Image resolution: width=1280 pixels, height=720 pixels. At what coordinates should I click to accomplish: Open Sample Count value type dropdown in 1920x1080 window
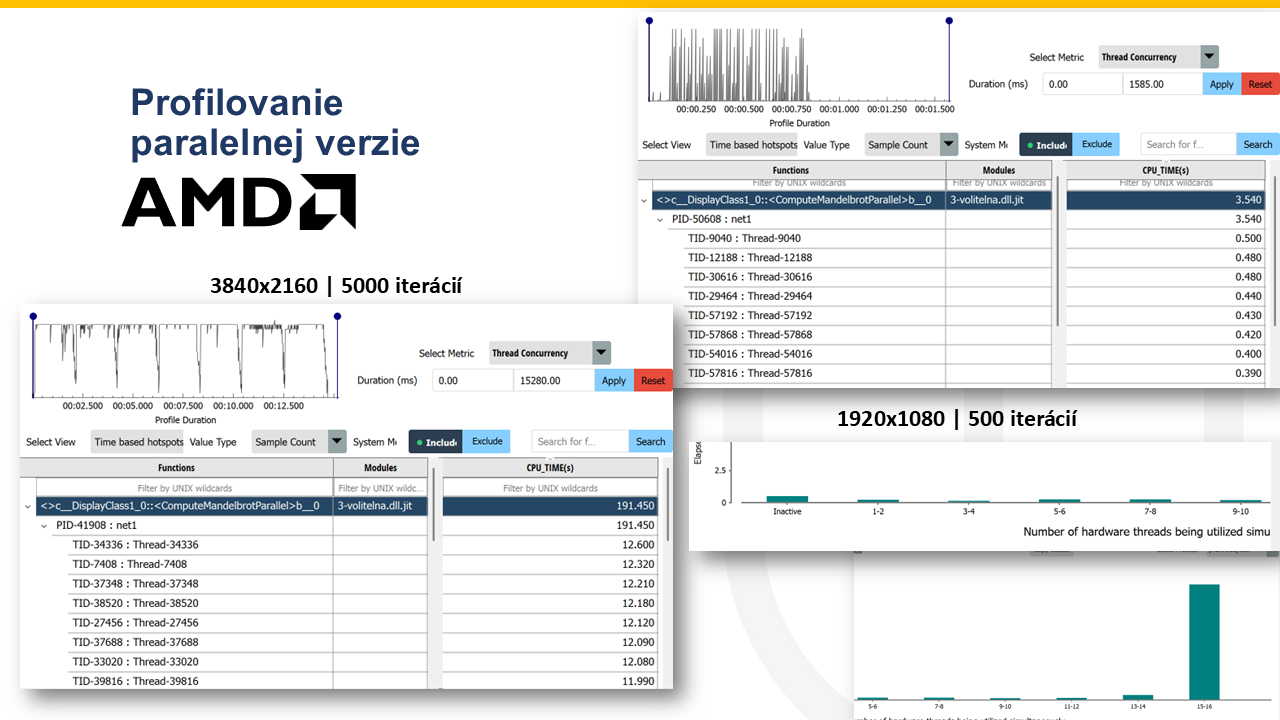[x=911, y=145]
